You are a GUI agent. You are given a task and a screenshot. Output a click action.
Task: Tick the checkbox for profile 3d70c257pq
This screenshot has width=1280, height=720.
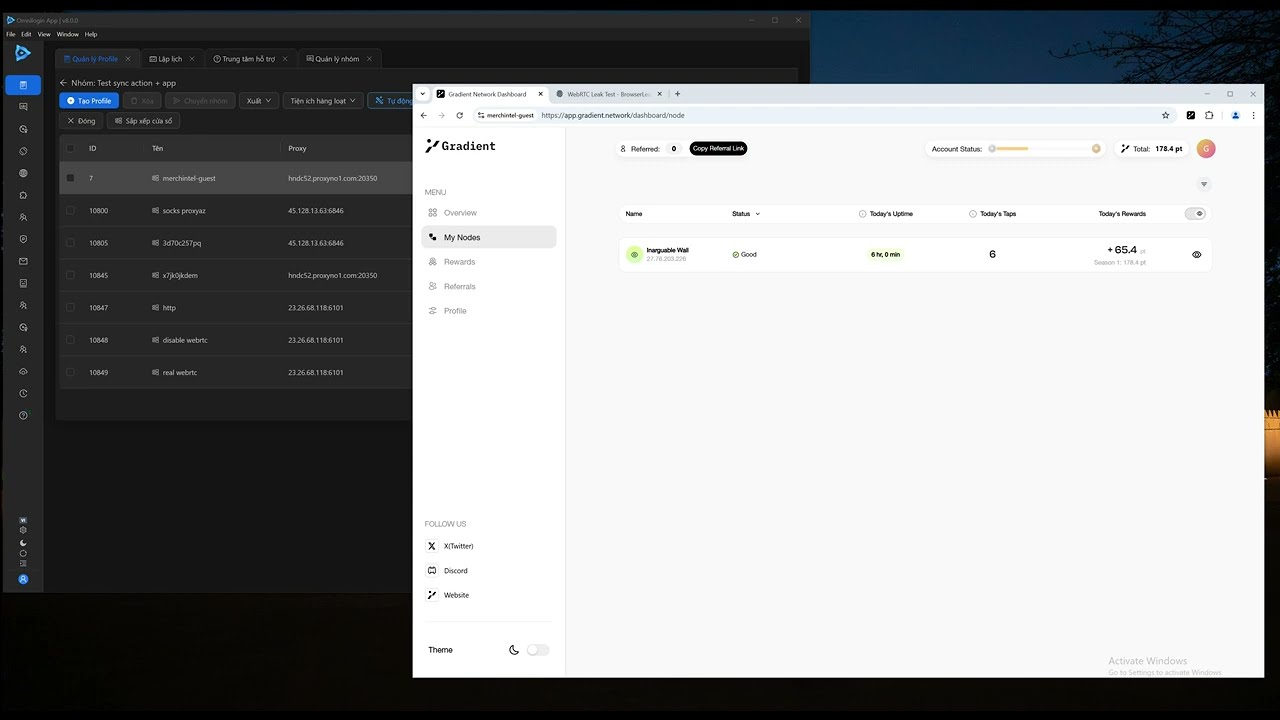pos(70,243)
